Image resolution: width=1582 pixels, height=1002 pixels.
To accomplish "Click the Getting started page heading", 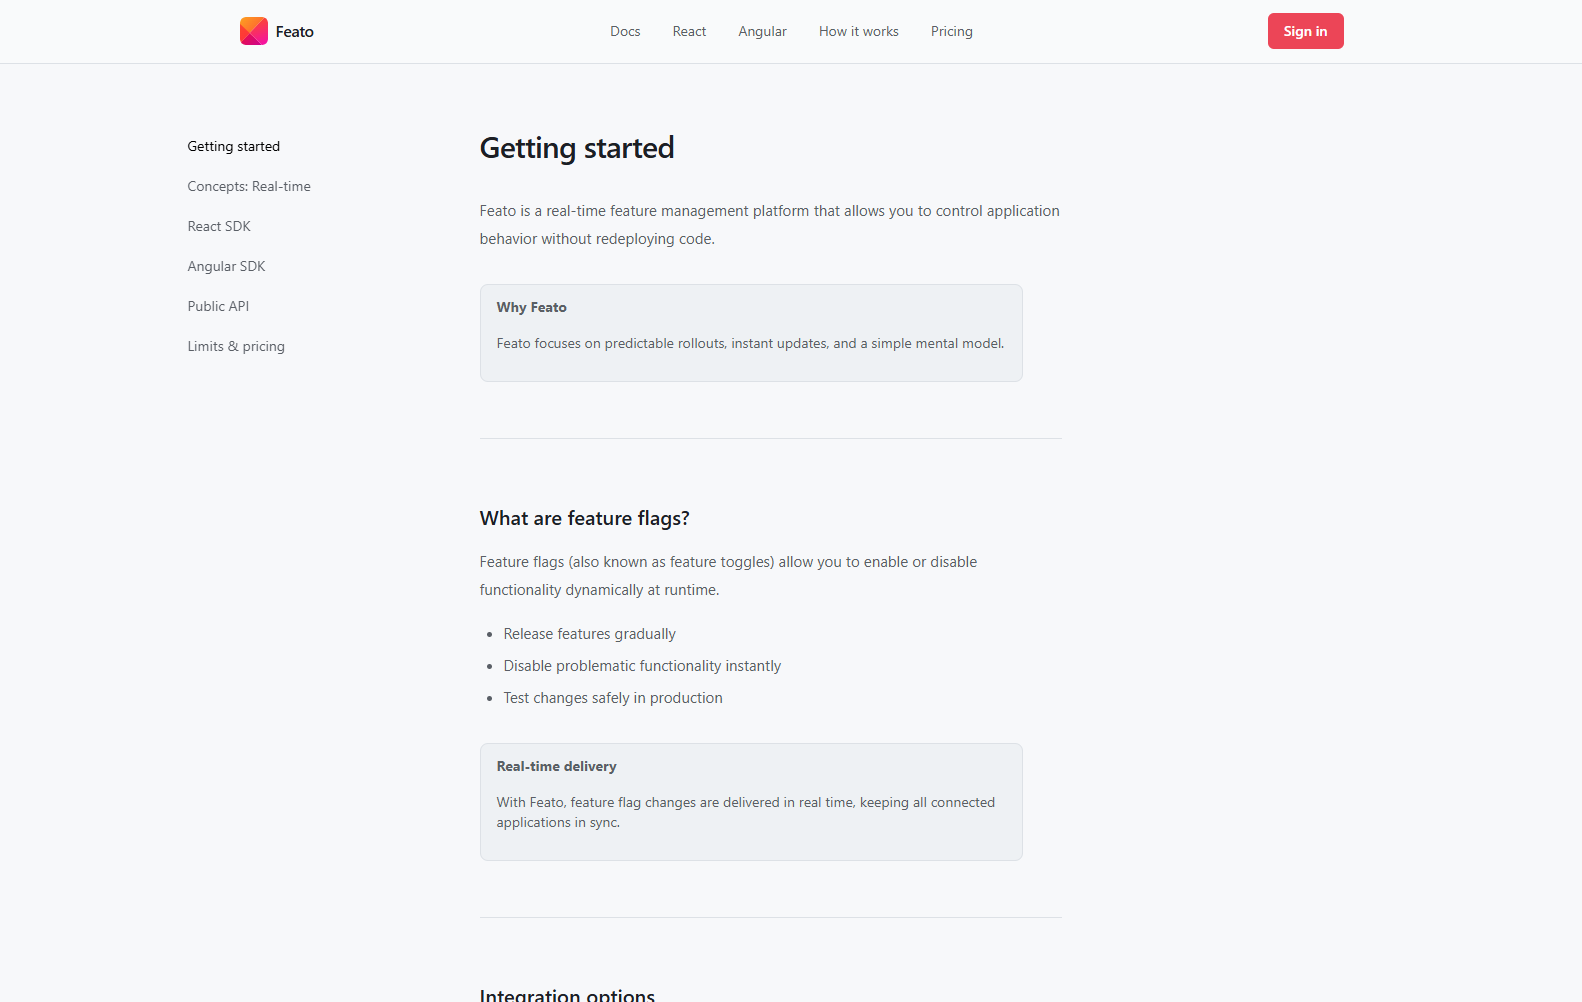I will pos(577,148).
